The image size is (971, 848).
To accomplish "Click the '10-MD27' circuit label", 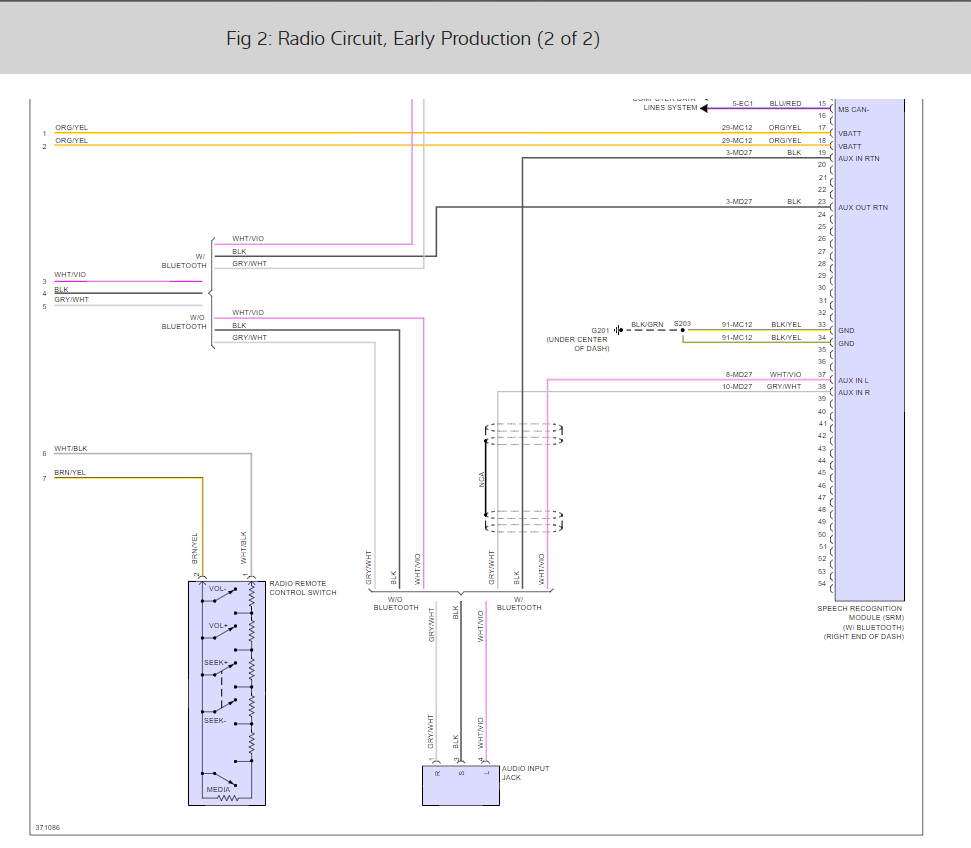I will (x=737, y=387).
